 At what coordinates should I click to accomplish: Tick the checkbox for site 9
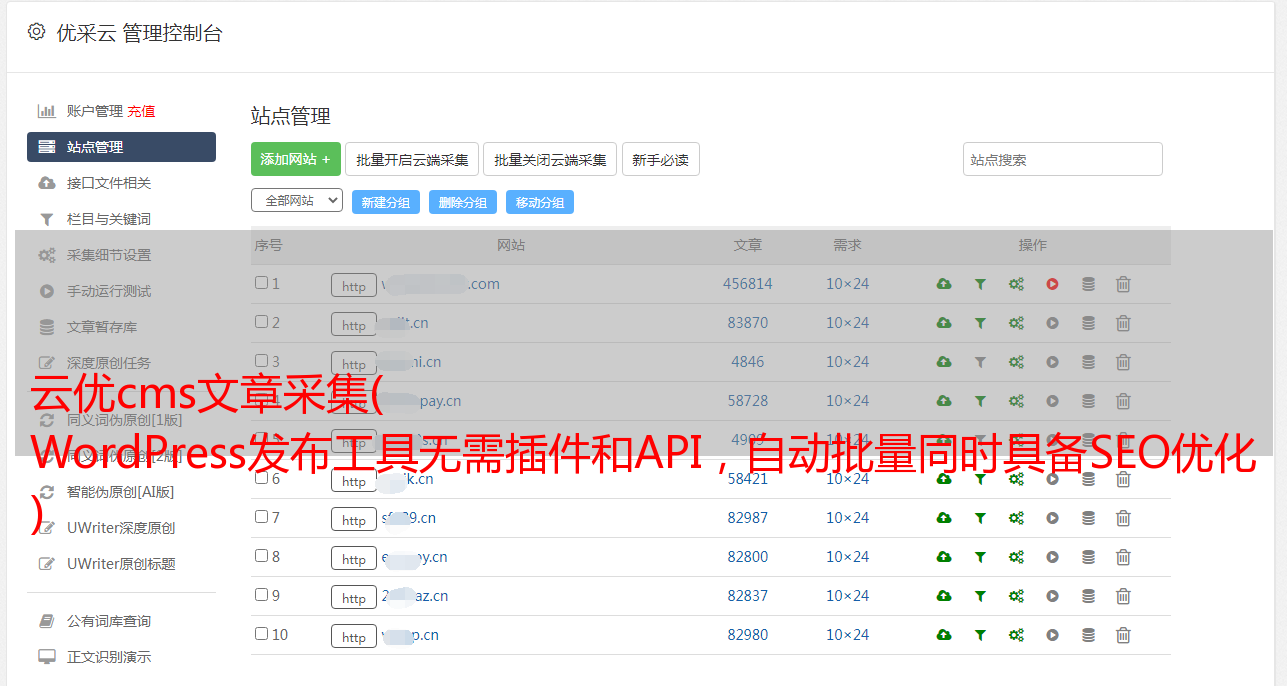261,595
